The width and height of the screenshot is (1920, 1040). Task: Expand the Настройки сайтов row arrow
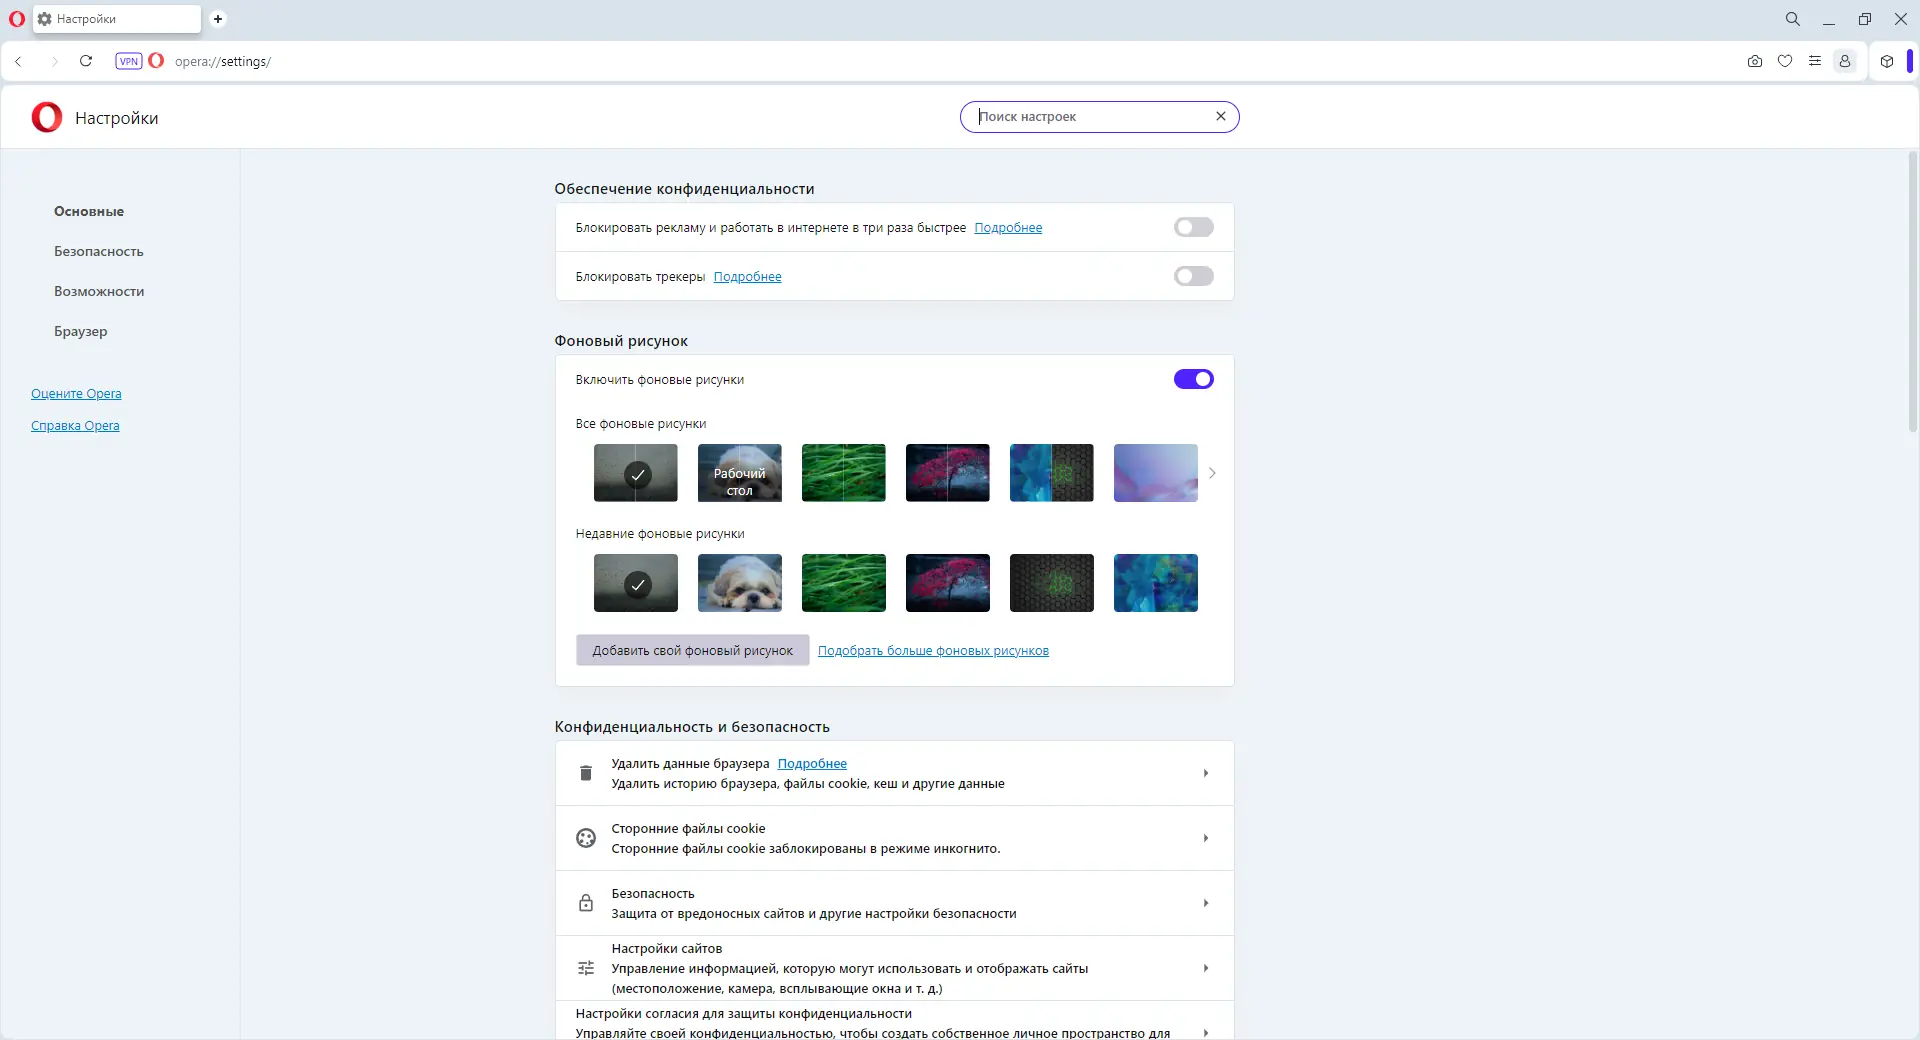click(1206, 968)
